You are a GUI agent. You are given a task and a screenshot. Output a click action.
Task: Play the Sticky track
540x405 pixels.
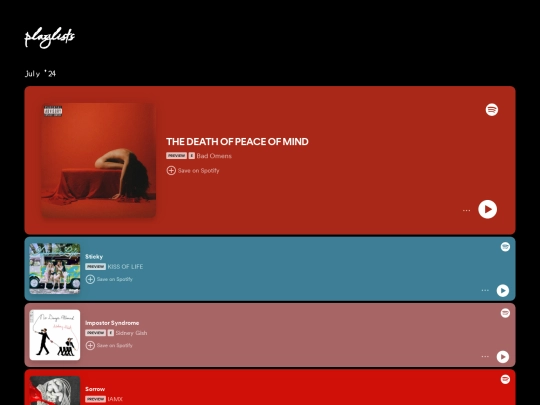point(502,290)
